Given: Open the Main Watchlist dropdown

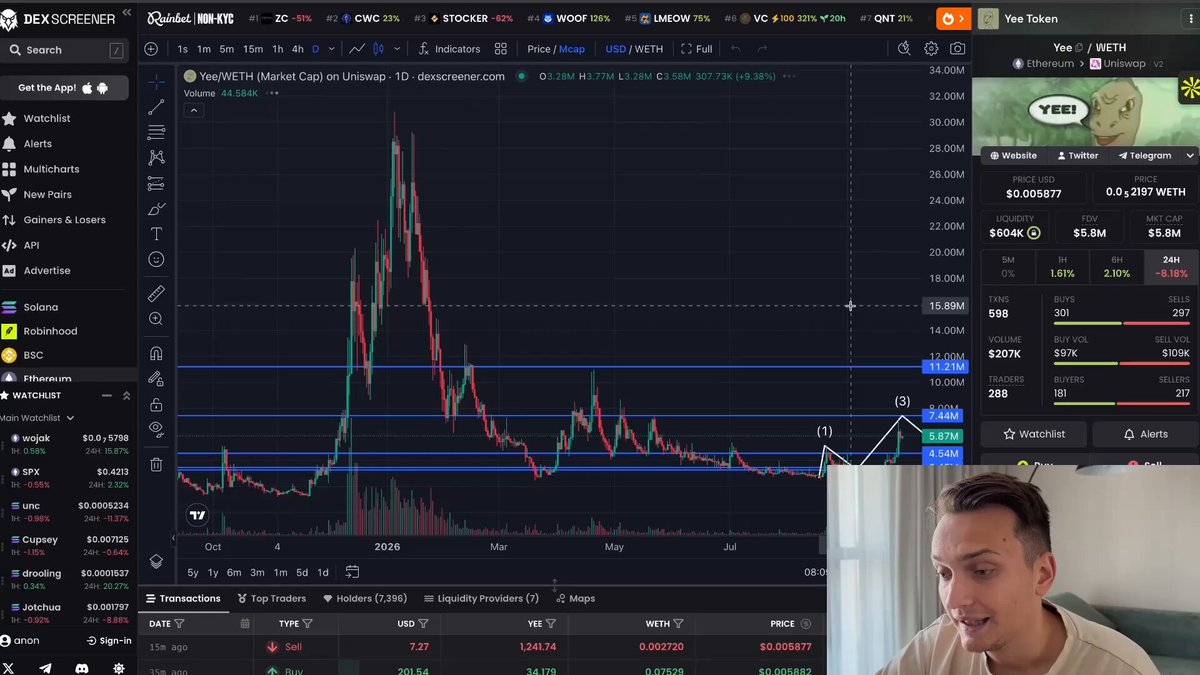Looking at the screenshot, I should (x=37, y=418).
